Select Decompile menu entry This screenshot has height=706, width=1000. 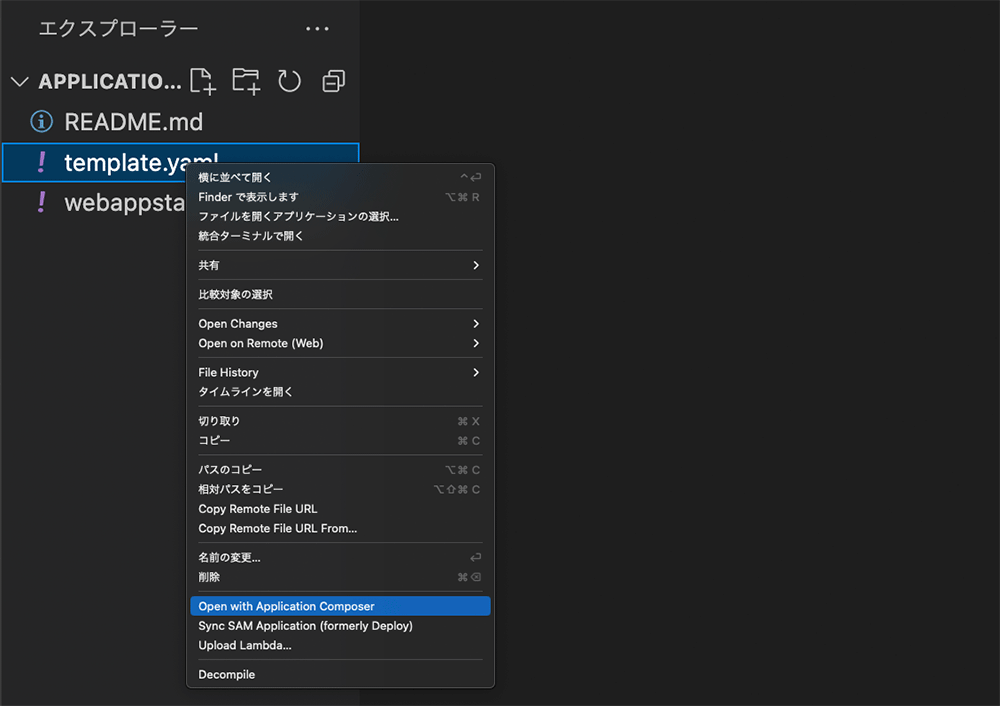pos(340,675)
